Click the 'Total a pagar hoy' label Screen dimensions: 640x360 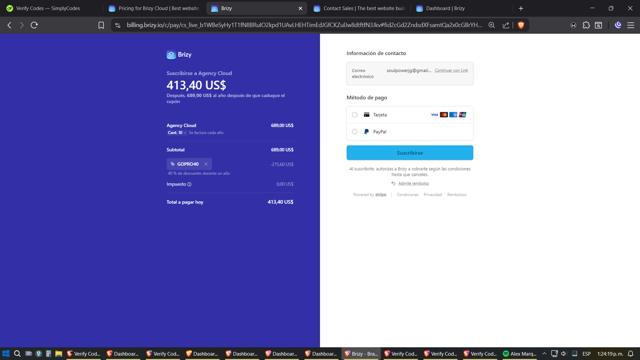point(185,202)
